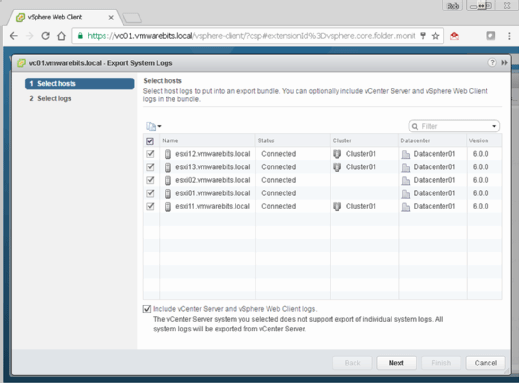The height and width of the screenshot is (383, 519).
Task: Click Connected status for esxi12
Action: pyautogui.click(x=279, y=154)
